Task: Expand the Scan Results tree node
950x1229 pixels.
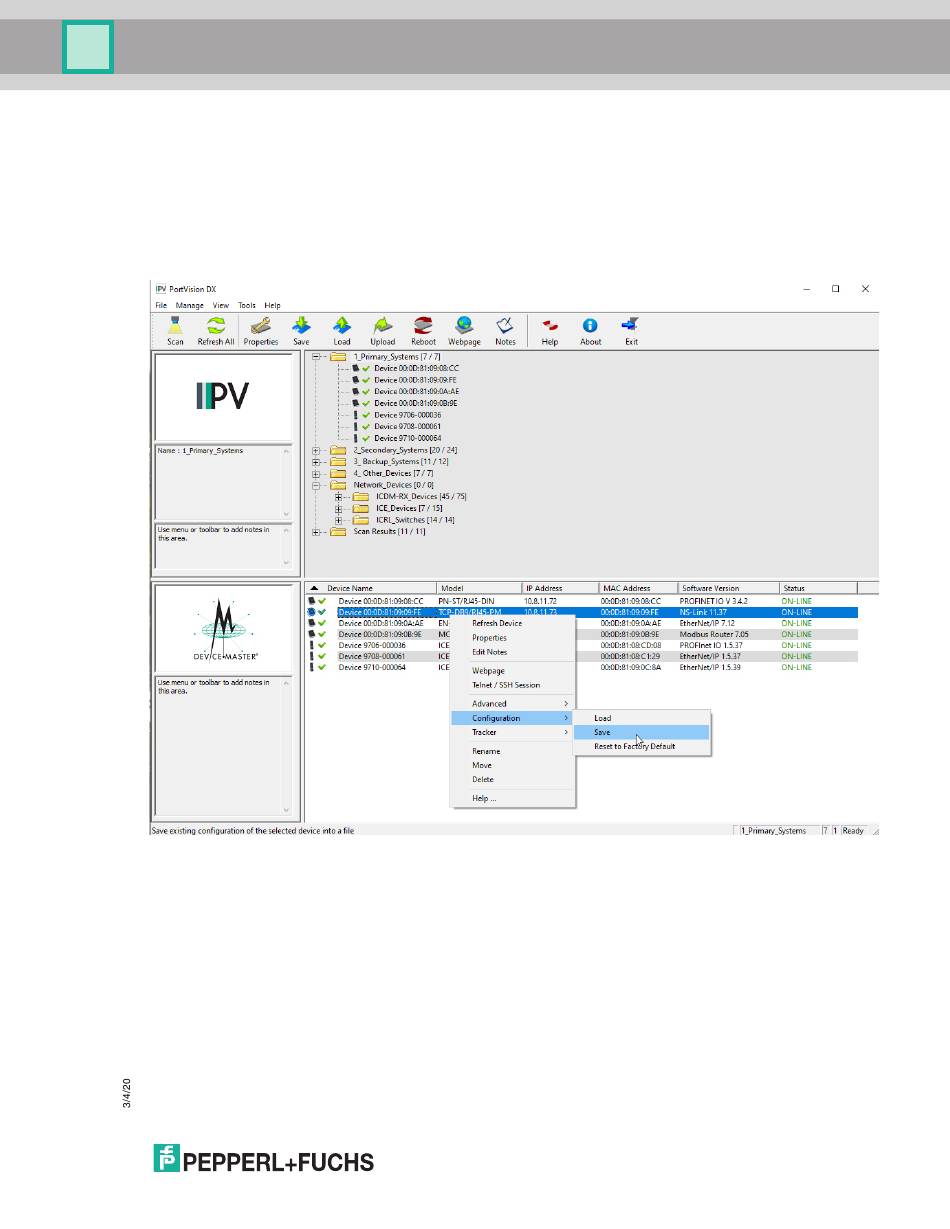Action: tap(316, 532)
